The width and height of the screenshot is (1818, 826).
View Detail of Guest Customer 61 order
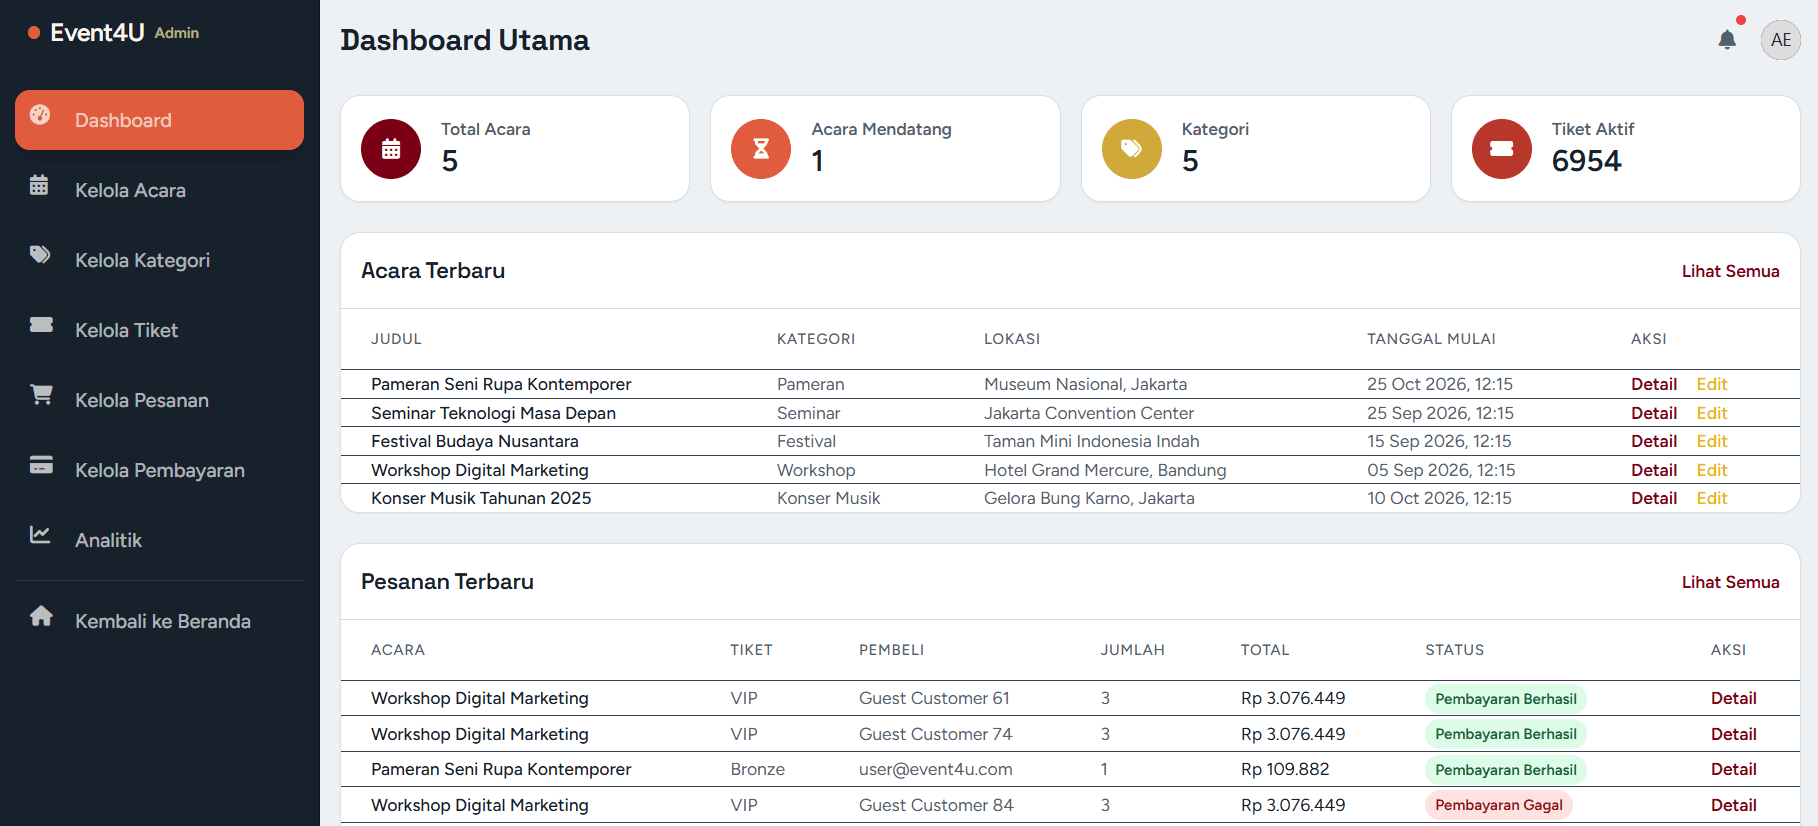coord(1734,698)
